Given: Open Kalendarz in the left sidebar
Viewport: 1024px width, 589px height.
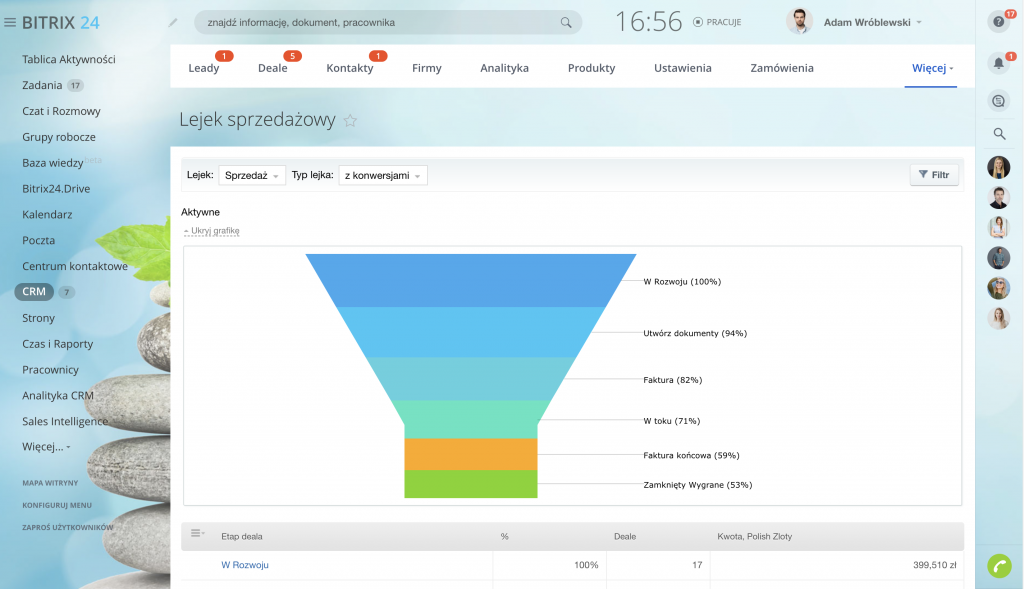Looking at the screenshot, I should click(x=47, y=214).
